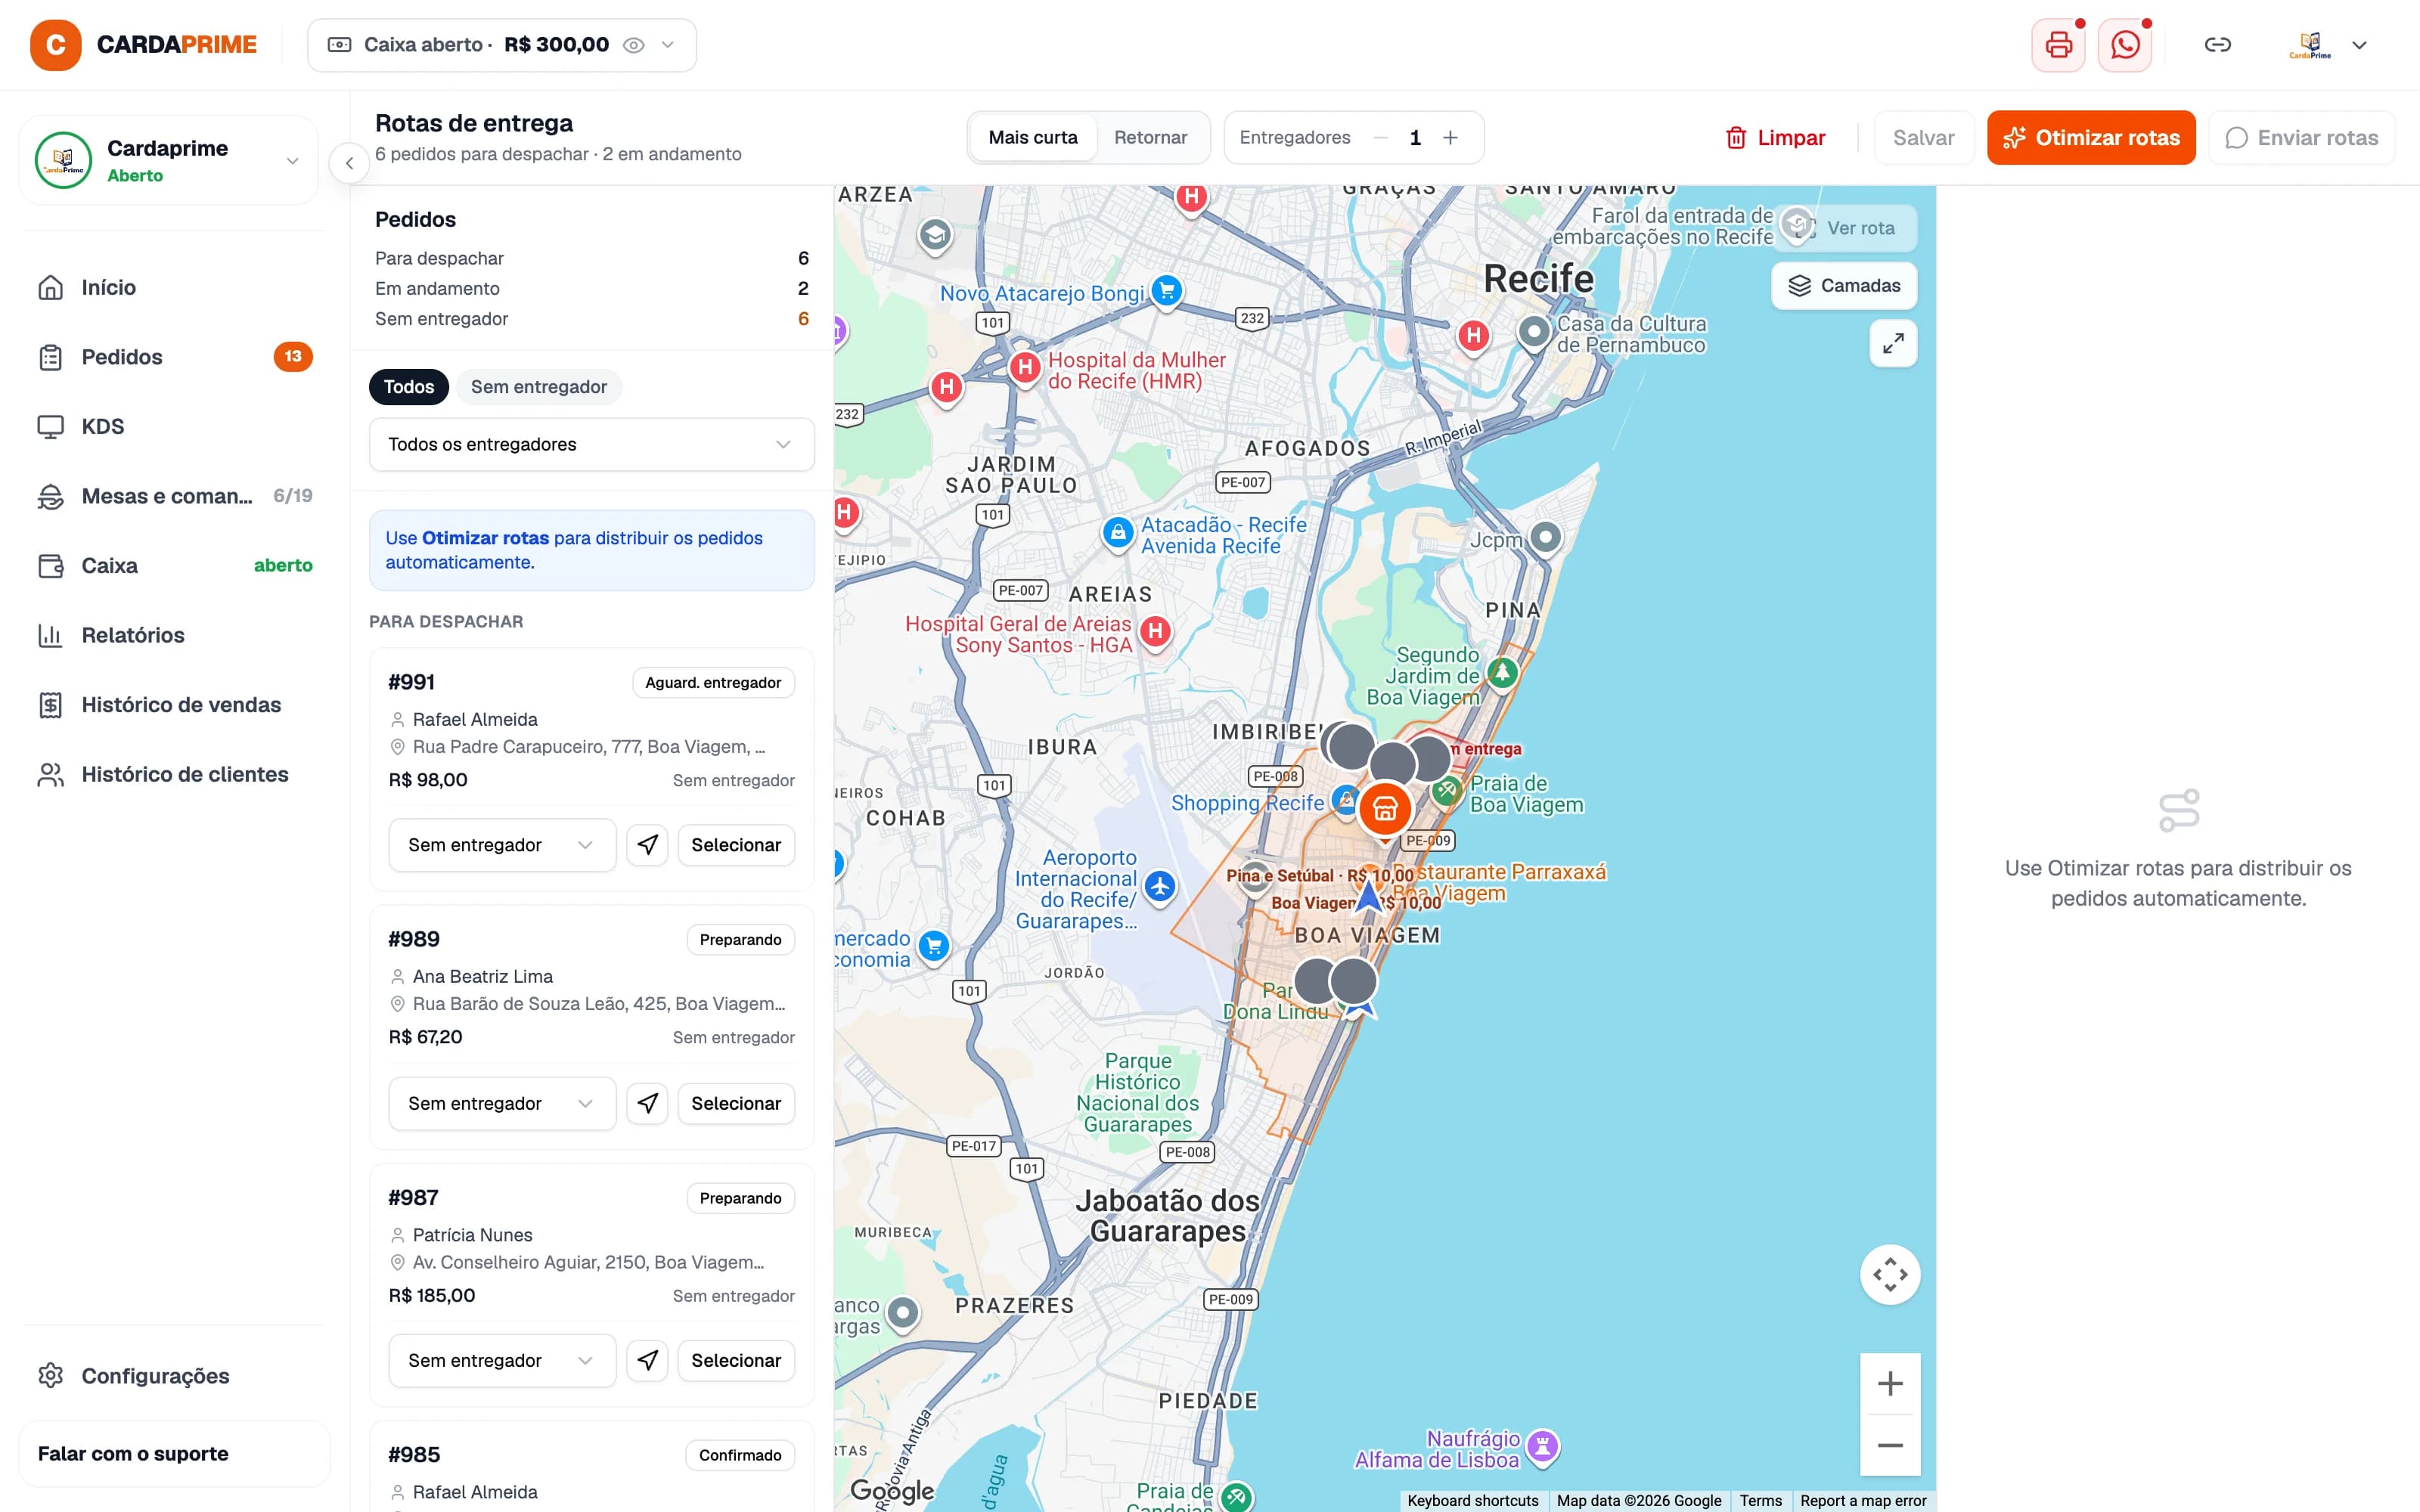The width and height of the screenshot is (2420, 1512).
Task: Click the Enviar rotas button
Action: tap(2302, 138)
